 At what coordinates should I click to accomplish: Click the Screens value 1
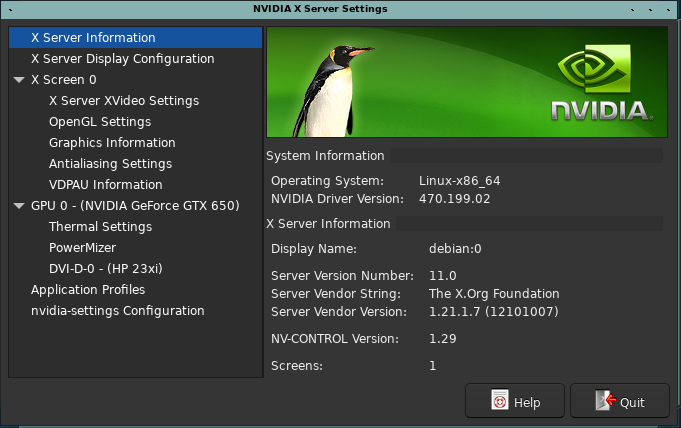[433, 366]
